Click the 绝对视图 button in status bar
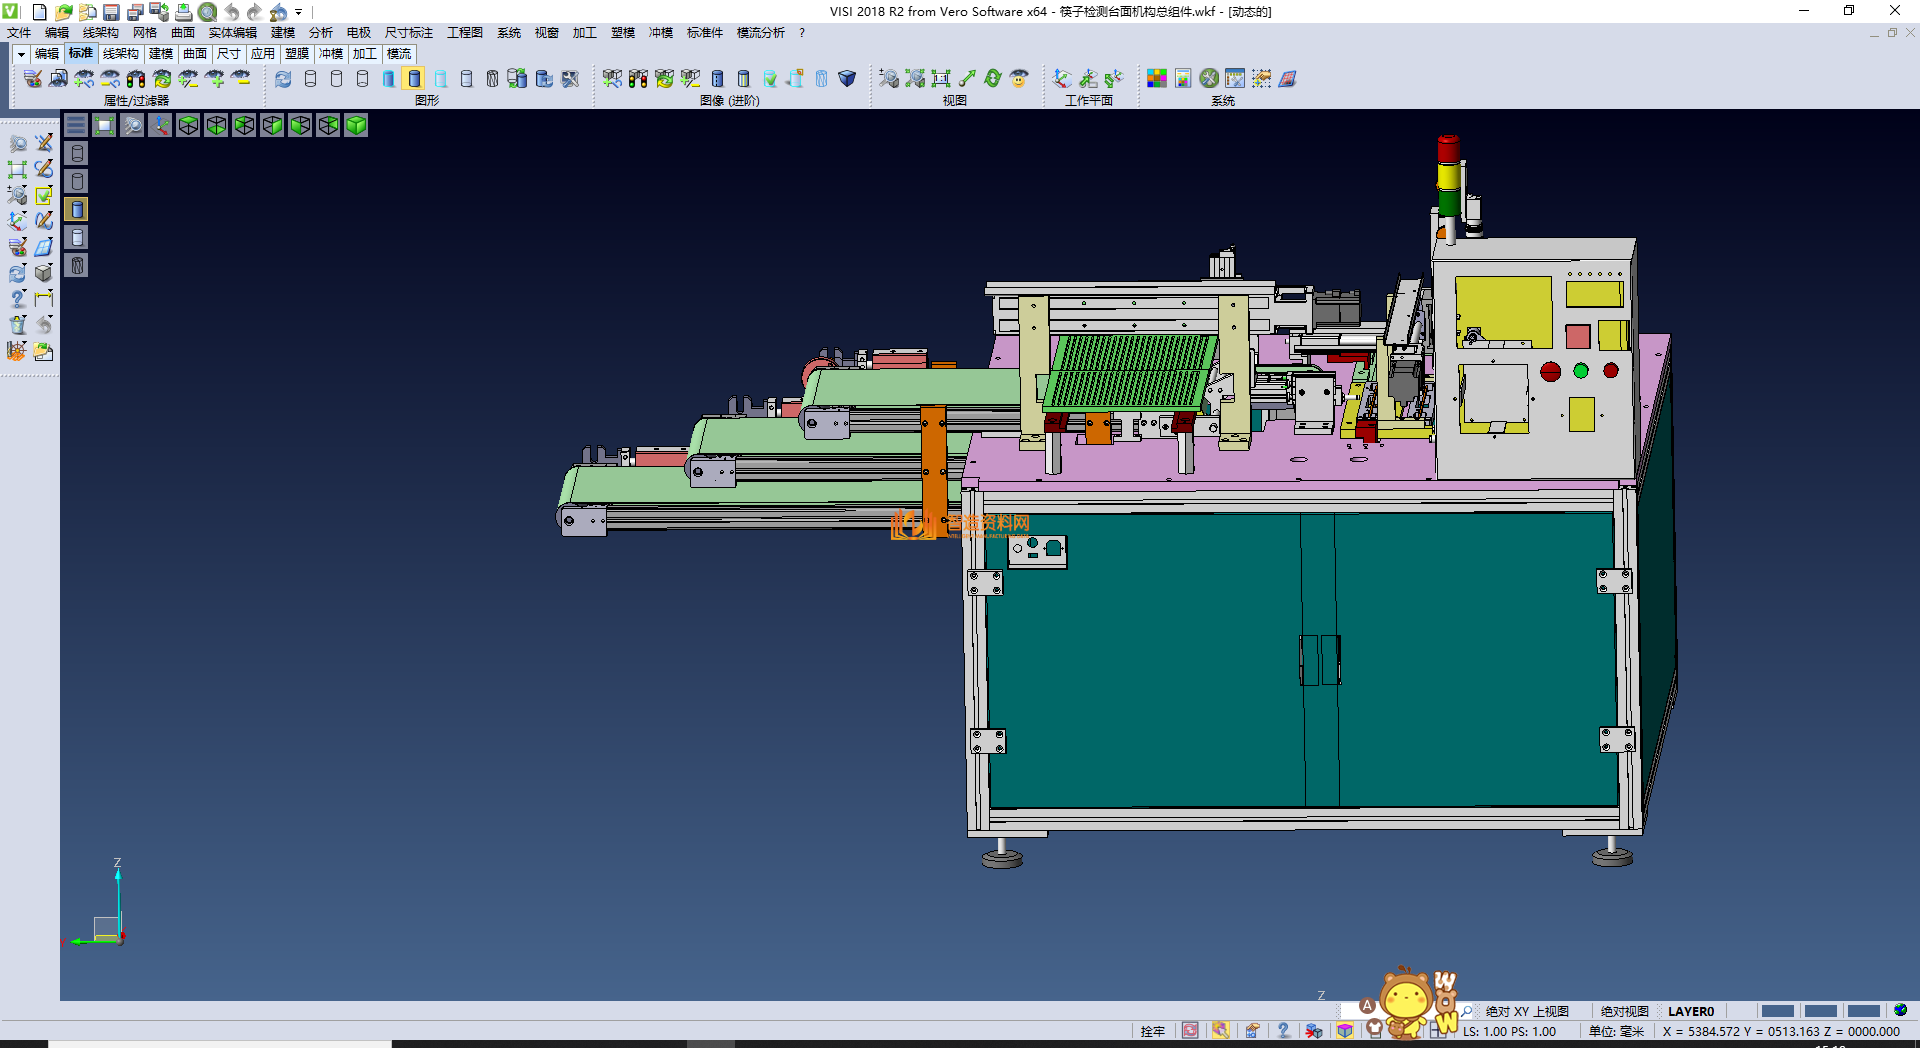The width and height of the screenshot is (1920, 1048). click(1624, 1011)
